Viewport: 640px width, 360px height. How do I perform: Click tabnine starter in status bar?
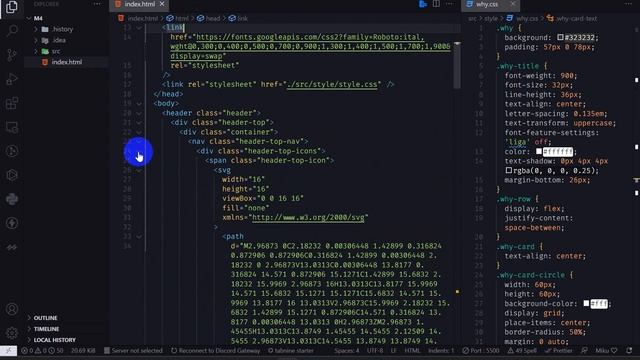tap(291, 350)
